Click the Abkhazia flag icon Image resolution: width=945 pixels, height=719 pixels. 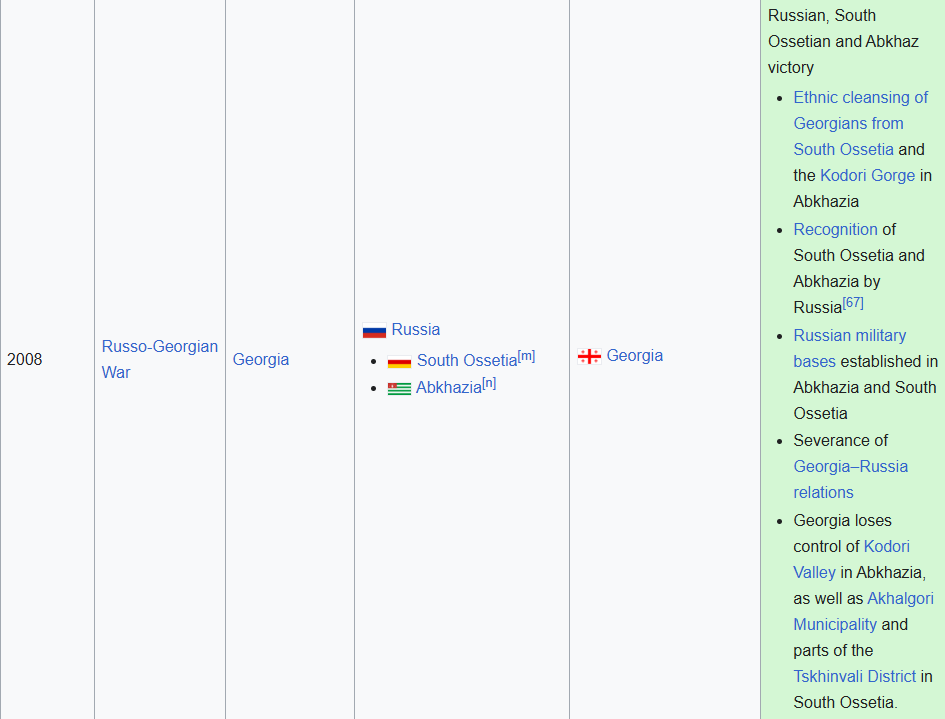tap(399, 389)
